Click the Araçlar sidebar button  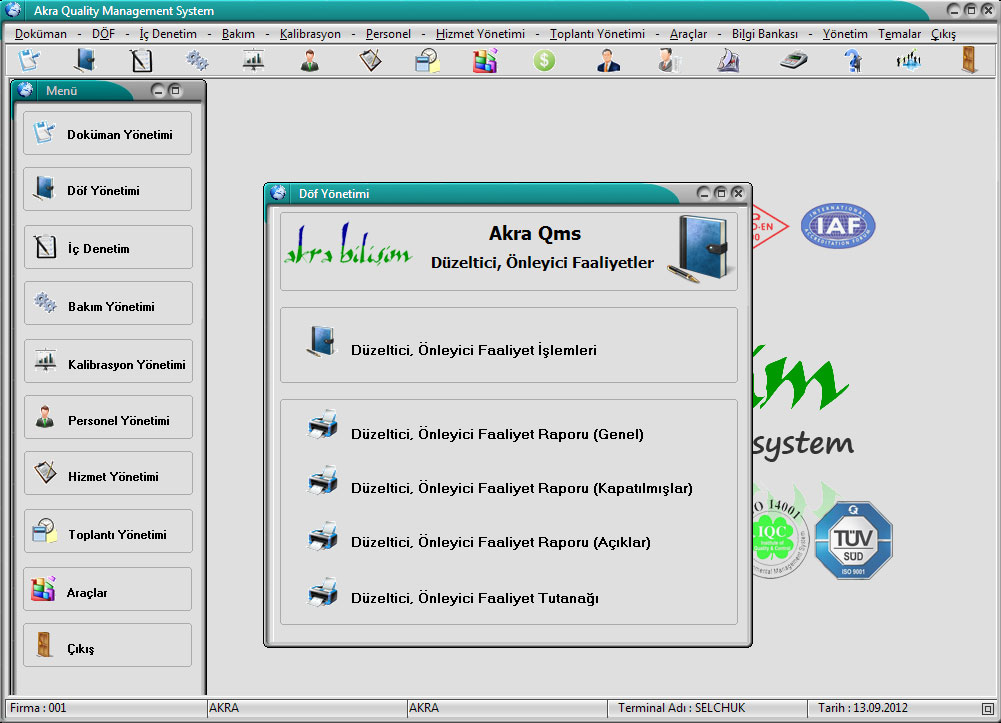107,589
